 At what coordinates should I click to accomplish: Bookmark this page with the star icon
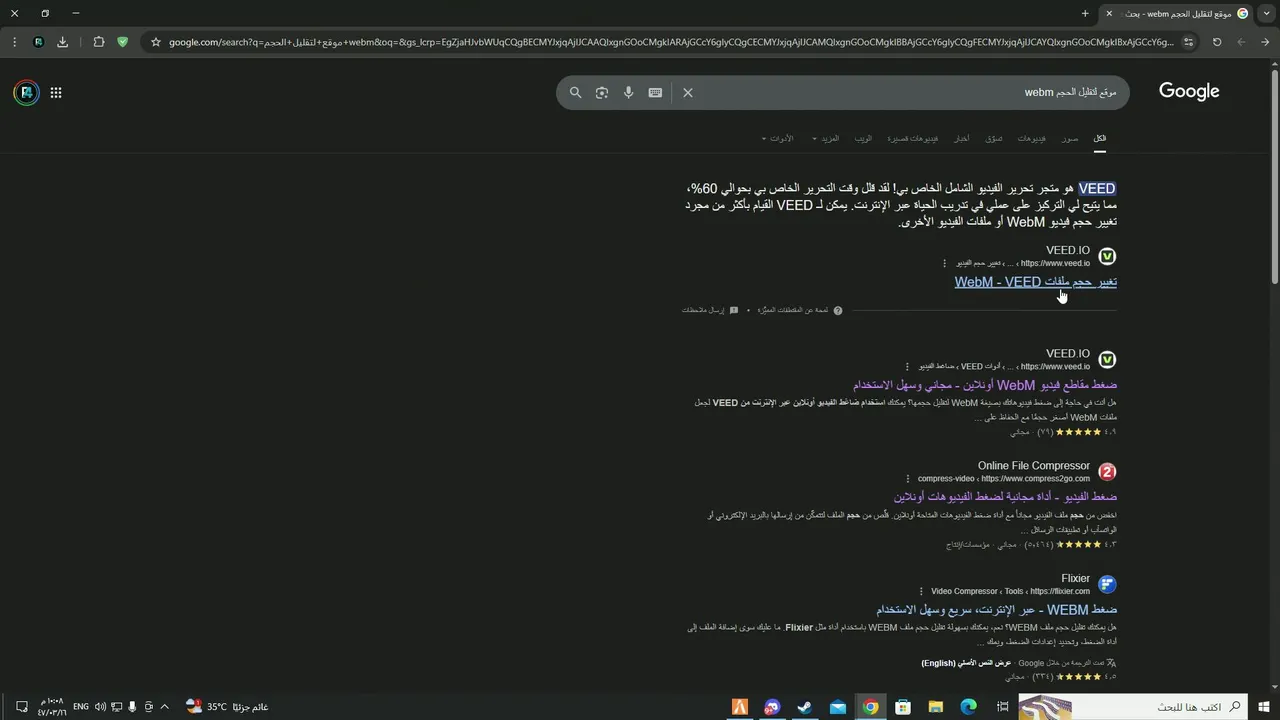156,42
